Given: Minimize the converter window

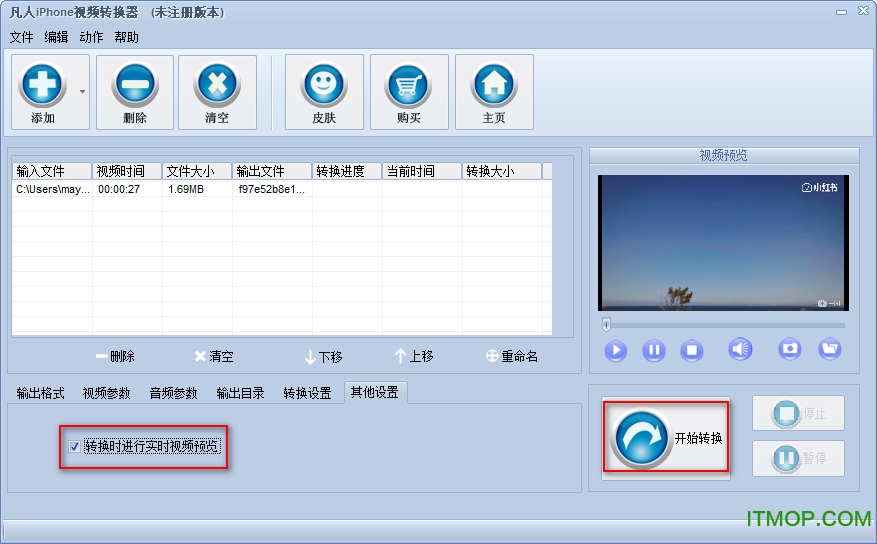Looking at the screenshot, I should tap(842, 12).
